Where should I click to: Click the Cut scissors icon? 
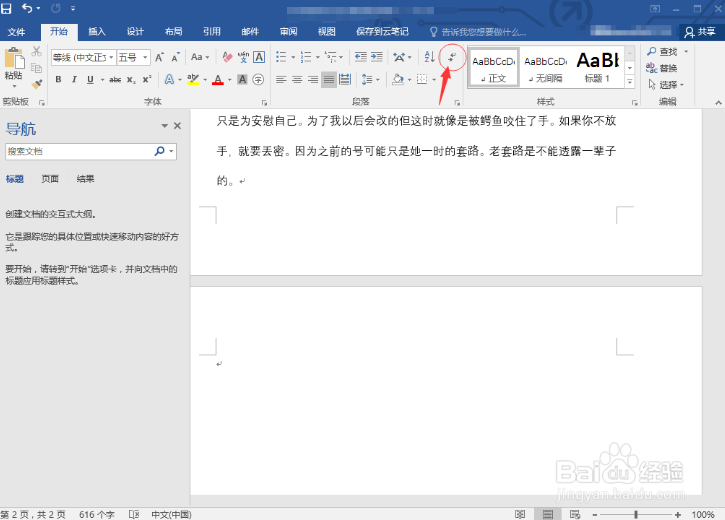[37, 51]
